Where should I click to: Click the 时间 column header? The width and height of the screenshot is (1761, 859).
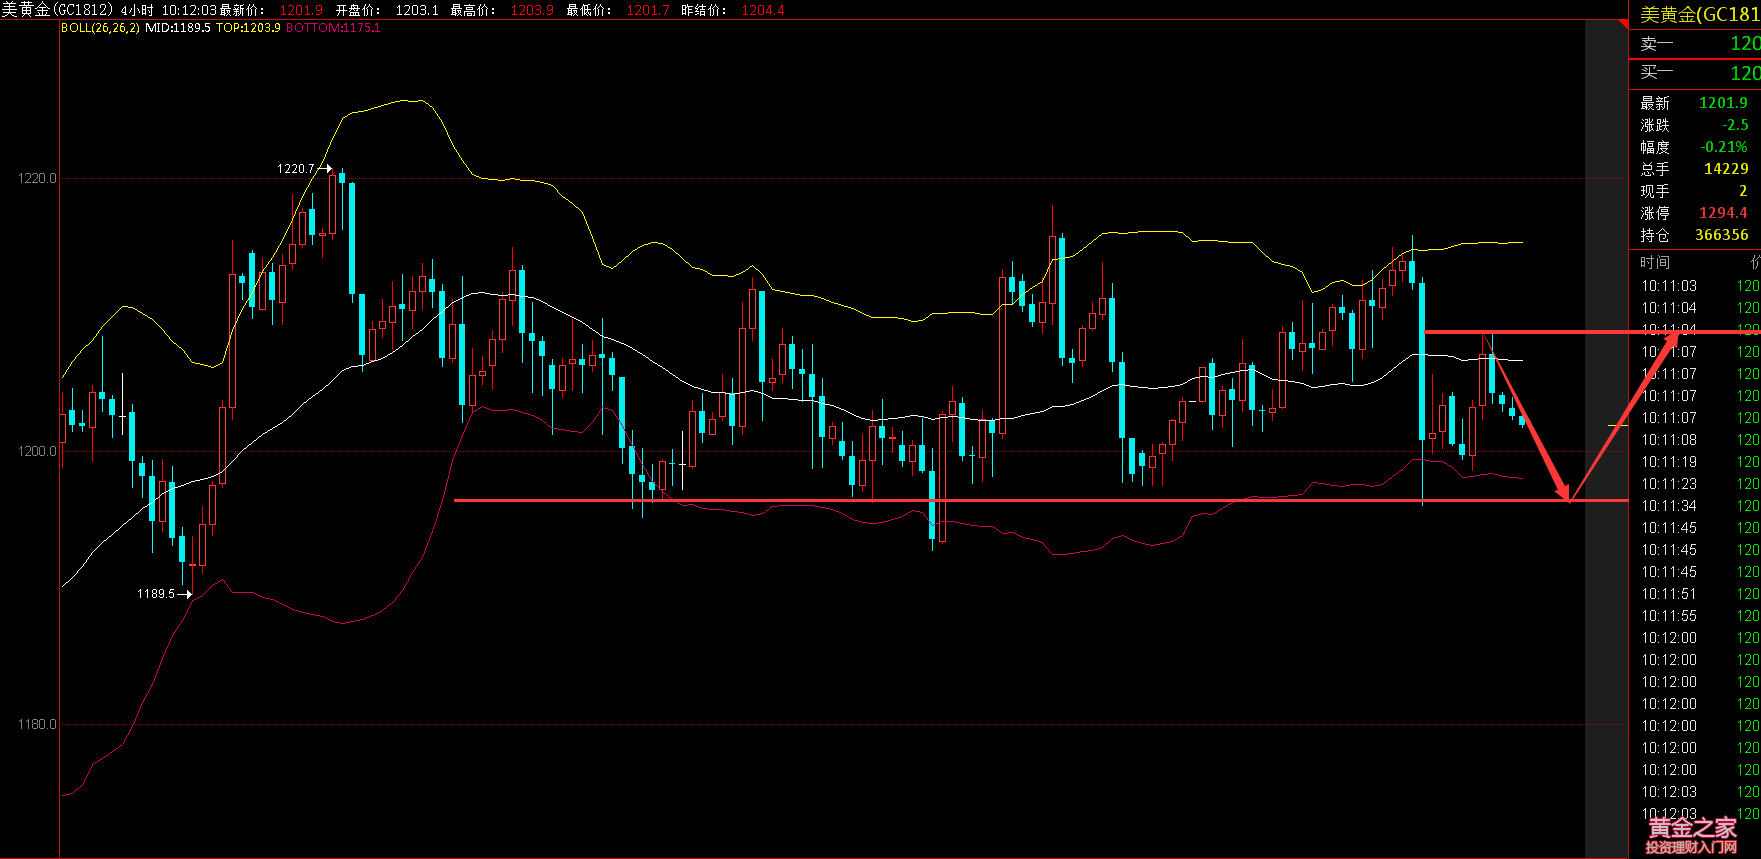point(1655,262)
